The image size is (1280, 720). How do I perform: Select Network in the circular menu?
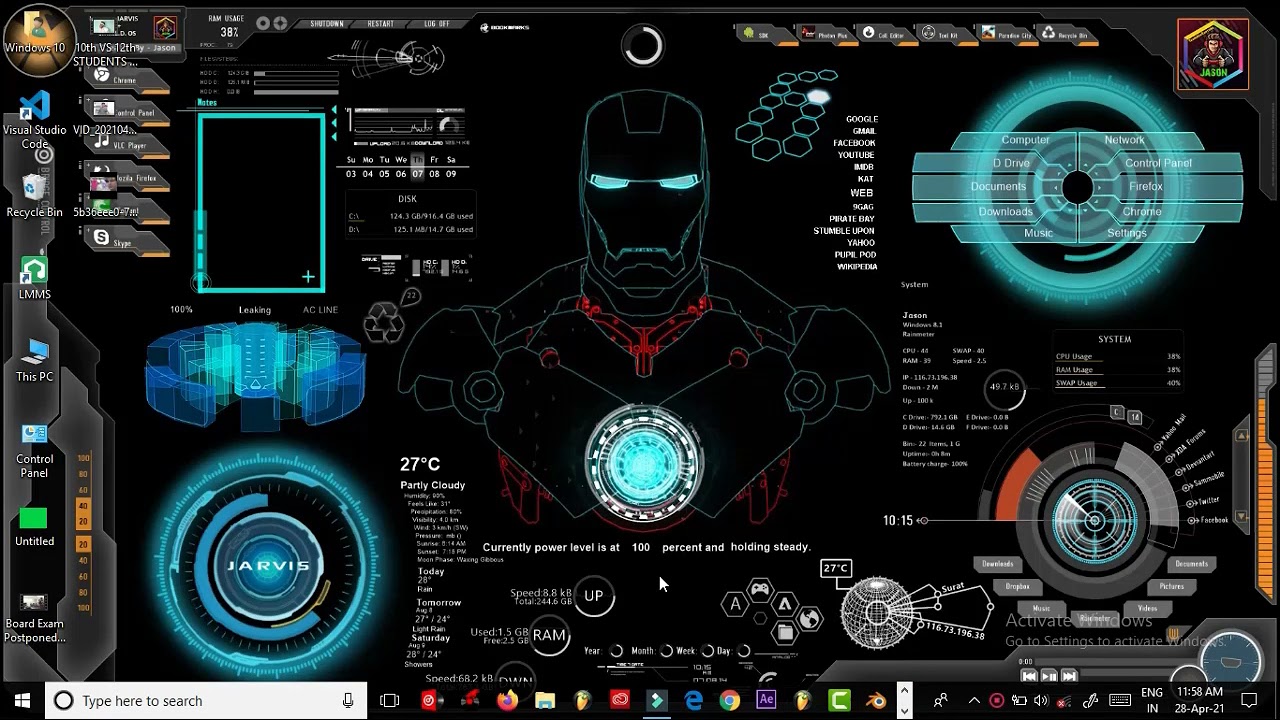[1124, 140]
